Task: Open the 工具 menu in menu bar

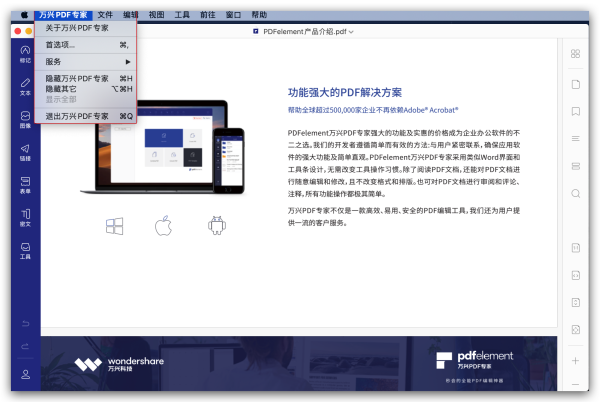Action: (x=182, y=15)
